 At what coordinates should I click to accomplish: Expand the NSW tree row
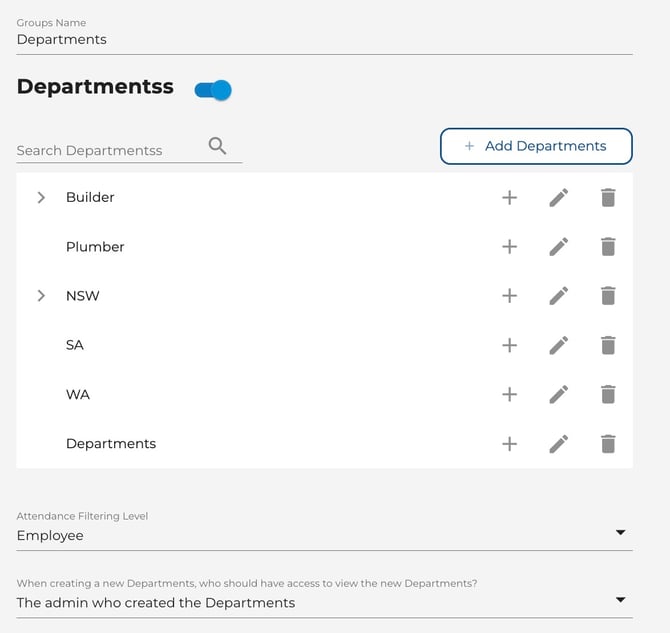coord(41,296)
